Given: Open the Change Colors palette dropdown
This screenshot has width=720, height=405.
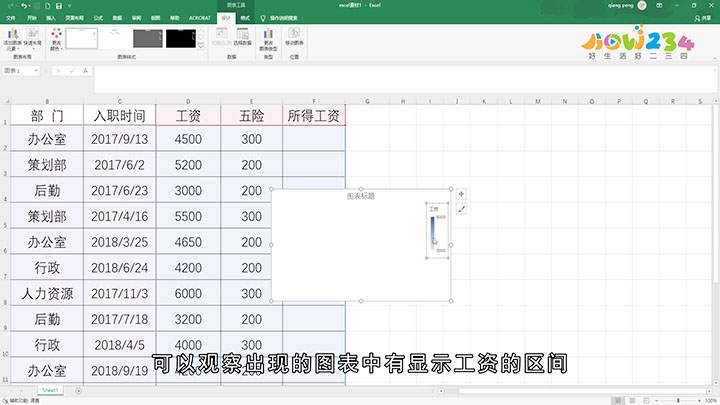Looking at the screenshot, I should coord(56,39).
